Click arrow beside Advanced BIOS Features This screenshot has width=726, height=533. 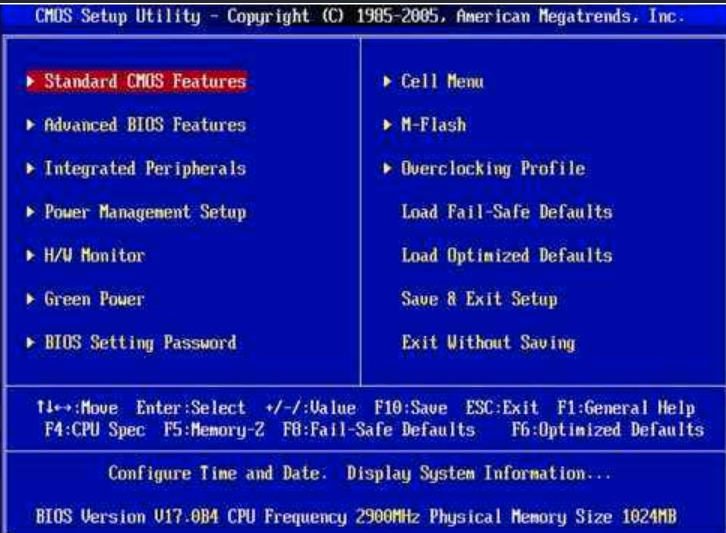(31, 125)
